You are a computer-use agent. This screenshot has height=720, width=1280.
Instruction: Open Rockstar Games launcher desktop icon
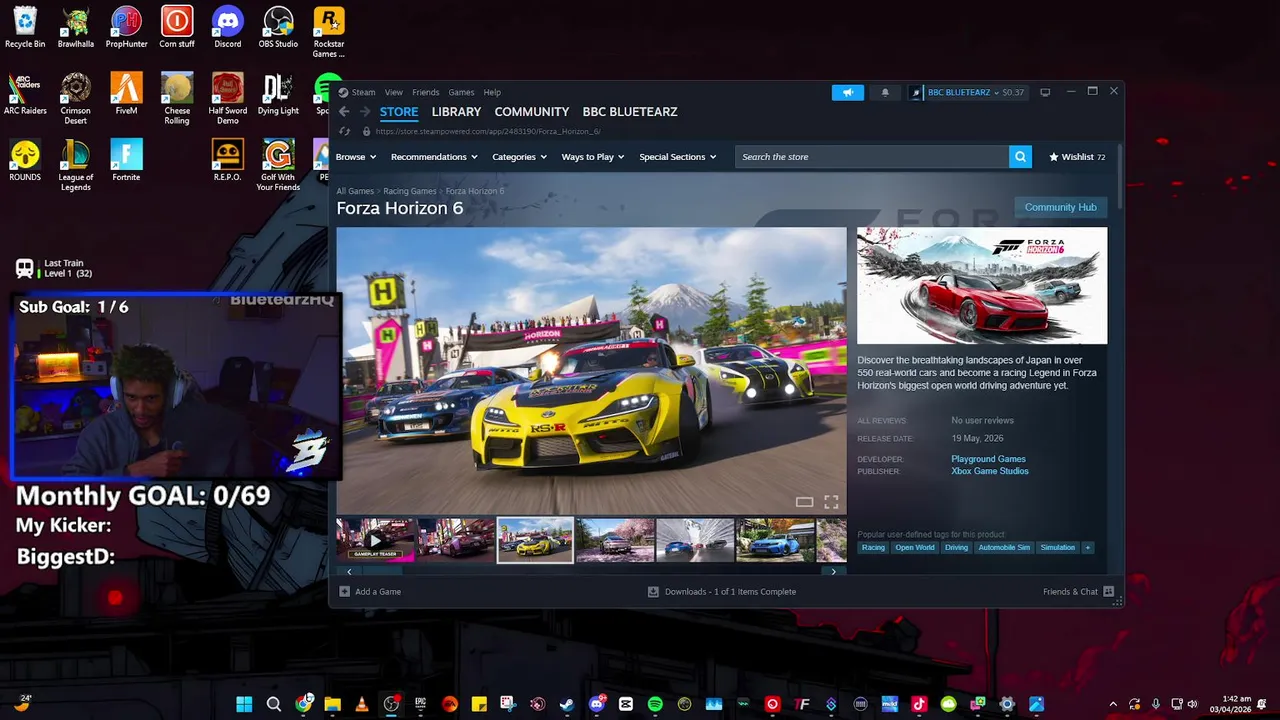point(329,32)
